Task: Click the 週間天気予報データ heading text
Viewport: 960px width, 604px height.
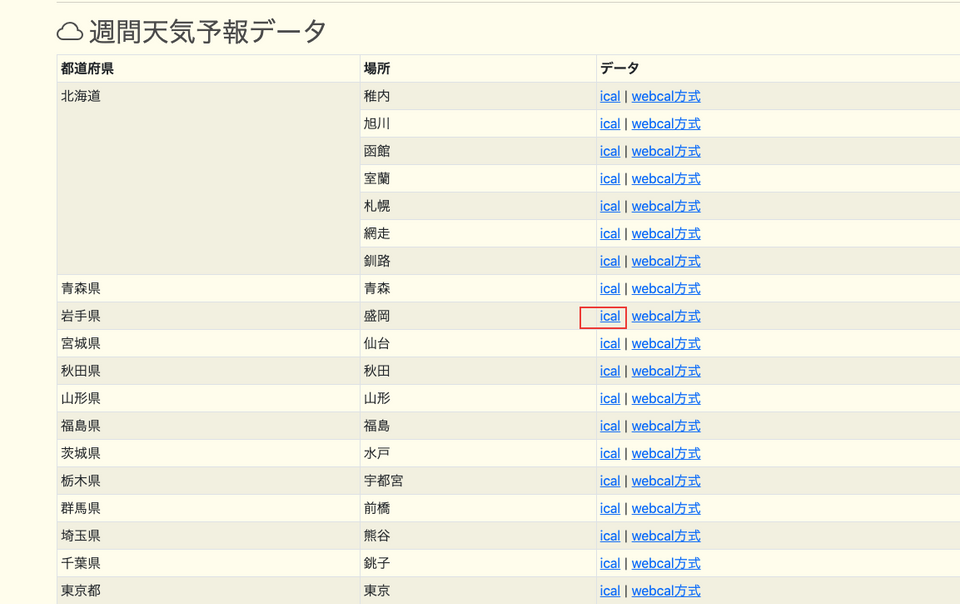Action: [x=208, y=31]
